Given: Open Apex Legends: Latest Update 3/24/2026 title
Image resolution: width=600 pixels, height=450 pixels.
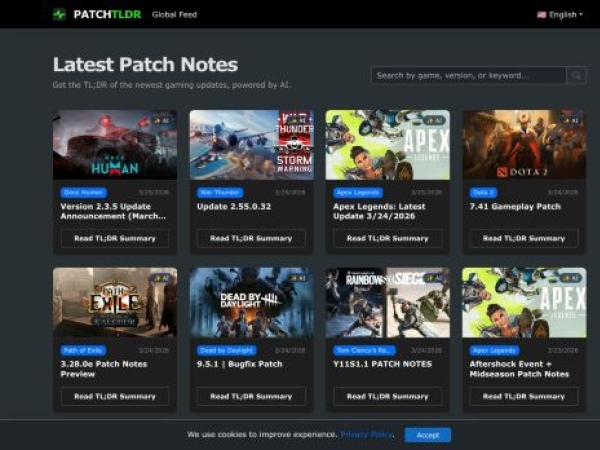Looking at the screenshot, I should point(379,211).
